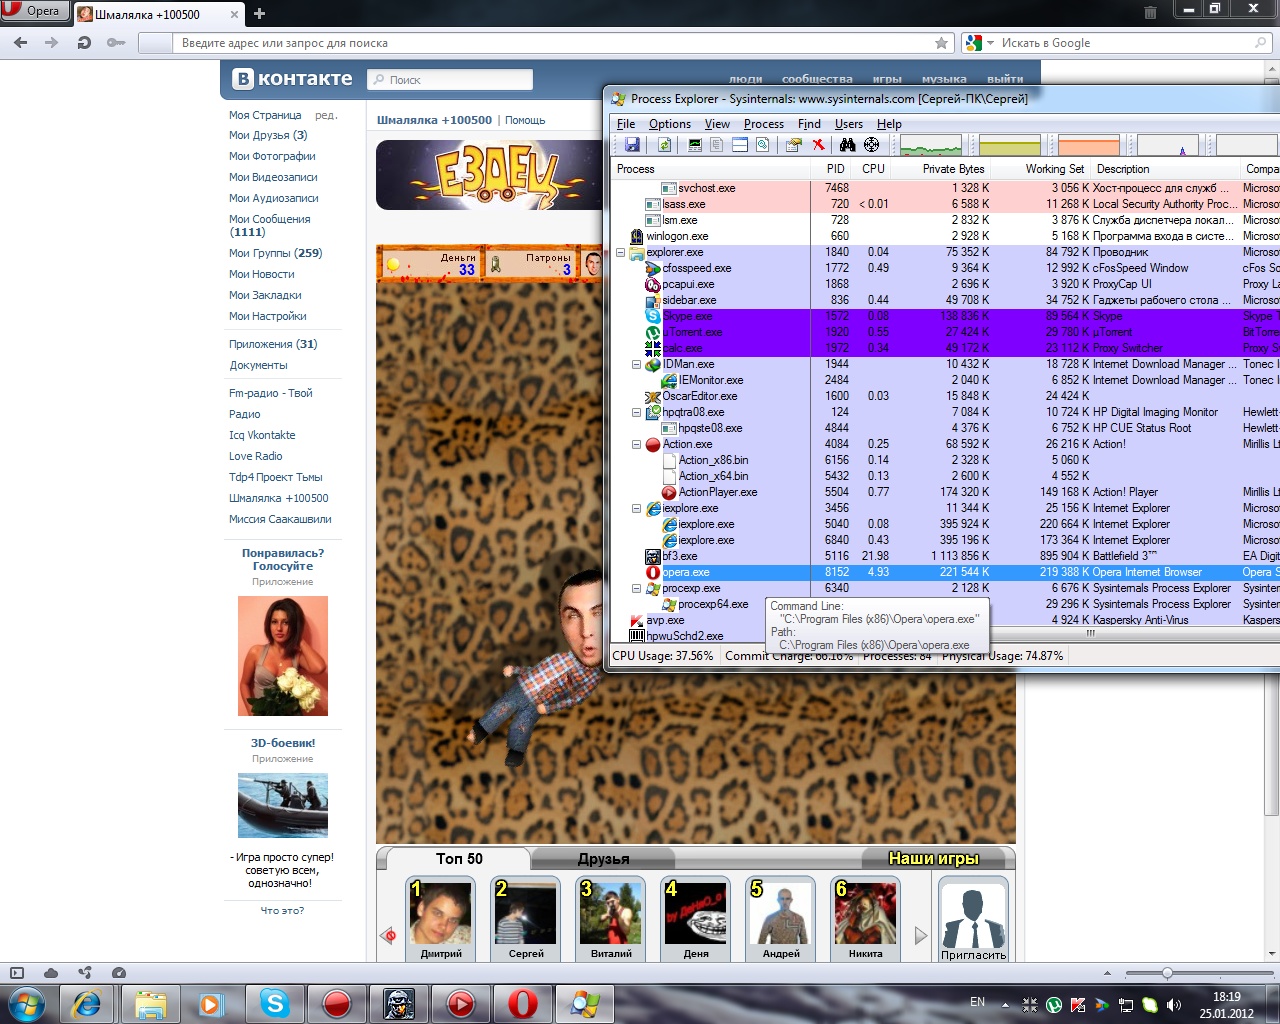The image size is (1280, 1024).
Task: Open the Options menu in Process Explorer
Action: [x=669, y=124]
